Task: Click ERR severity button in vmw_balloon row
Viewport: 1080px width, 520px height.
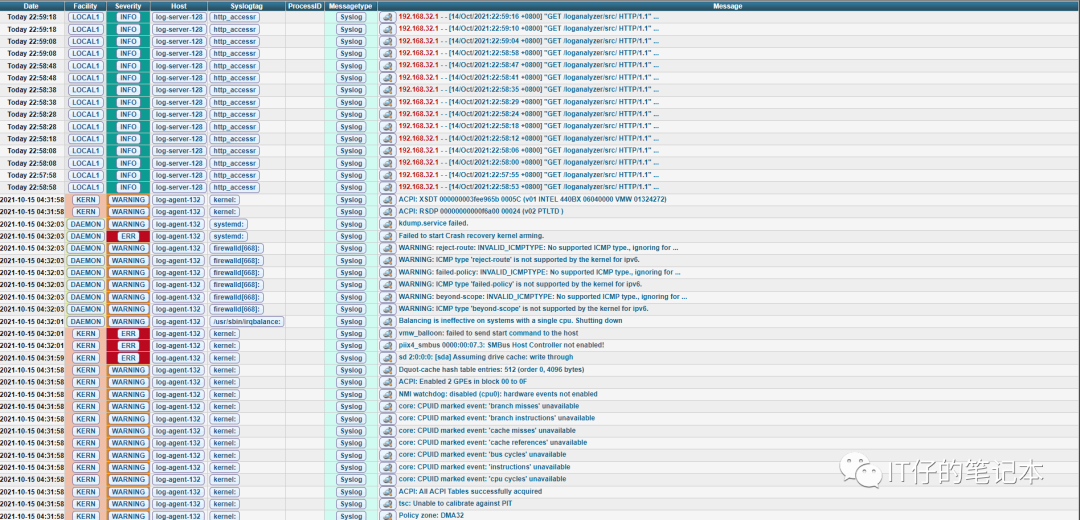Action: pos(128,334)
